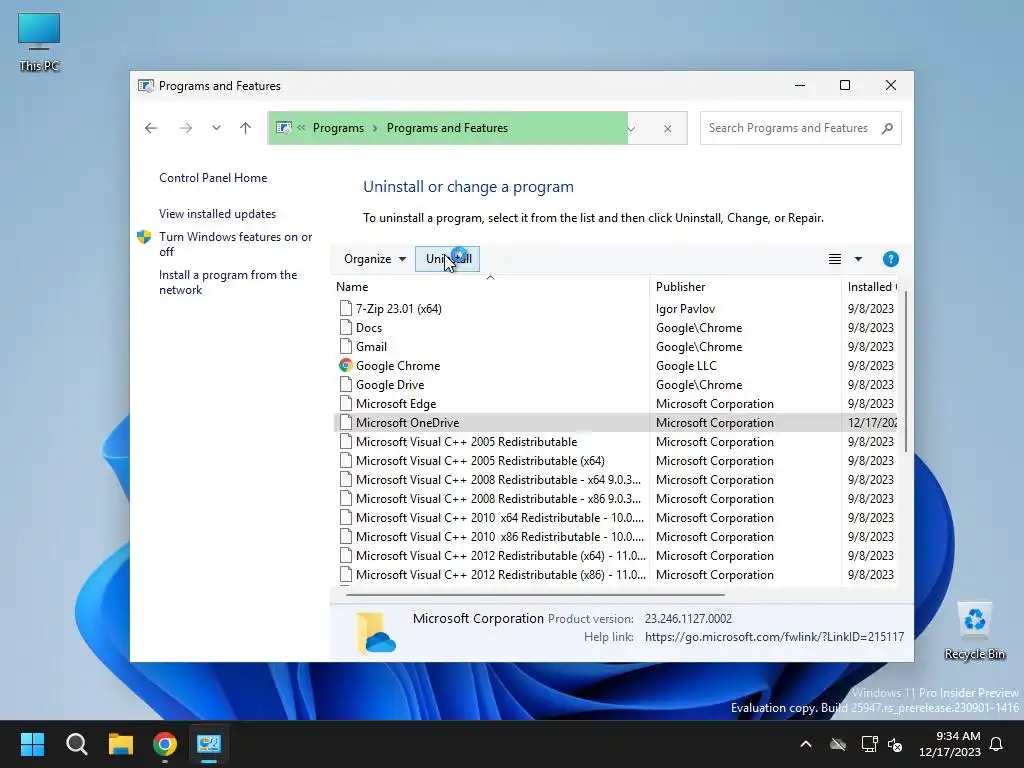Screen dimensions: 1024x768
Task: Click the Google LLC publisher cell
Action: coord(686,366)
